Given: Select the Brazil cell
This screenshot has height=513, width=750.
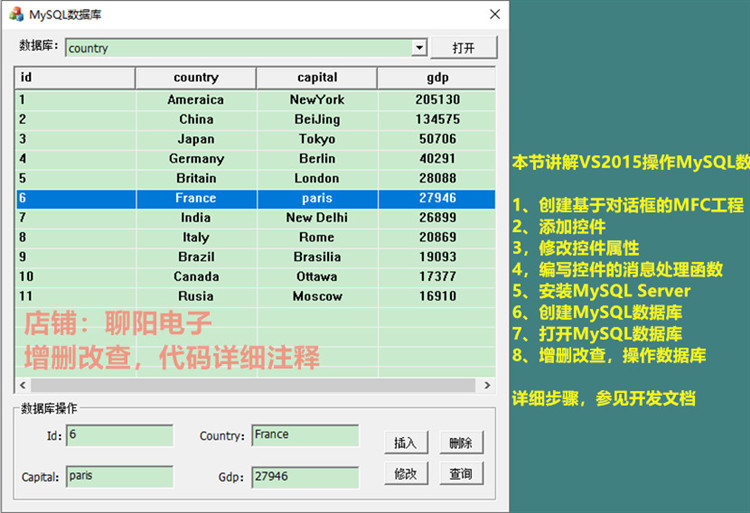Looking at the screenshot, I should (x=196, y=257).
